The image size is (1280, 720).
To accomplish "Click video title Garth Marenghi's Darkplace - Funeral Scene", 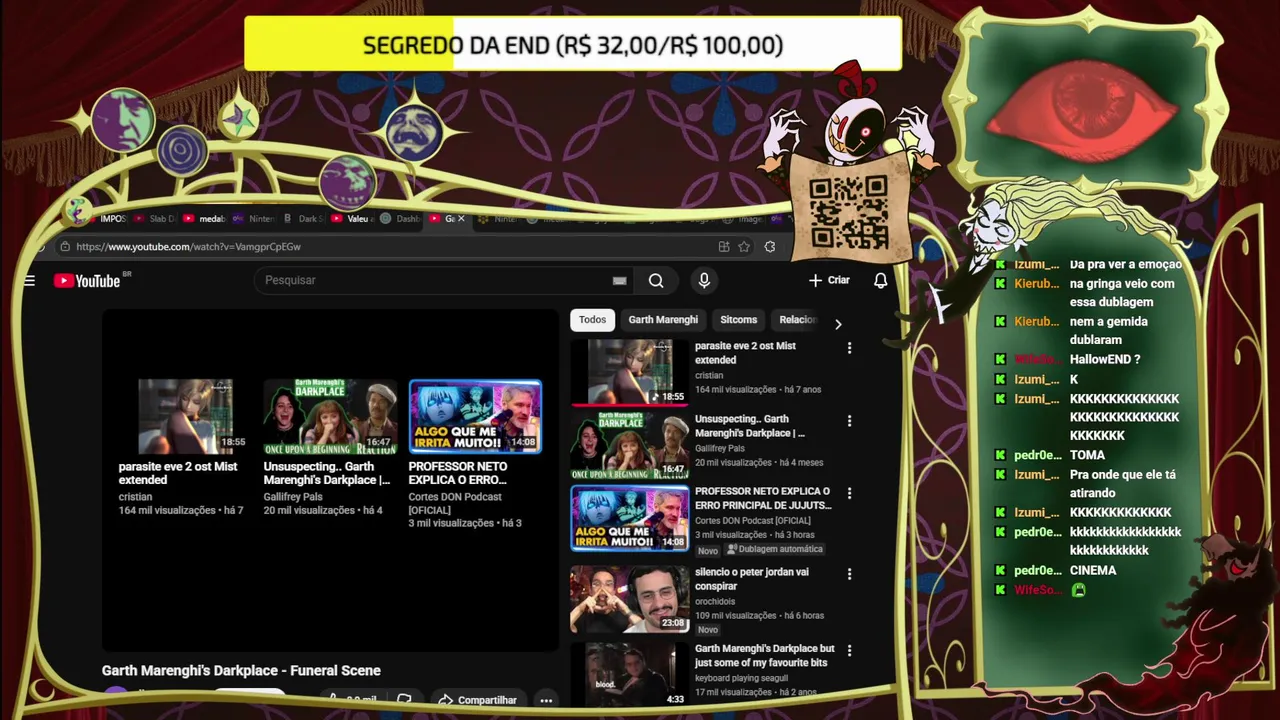I will 241,670.
